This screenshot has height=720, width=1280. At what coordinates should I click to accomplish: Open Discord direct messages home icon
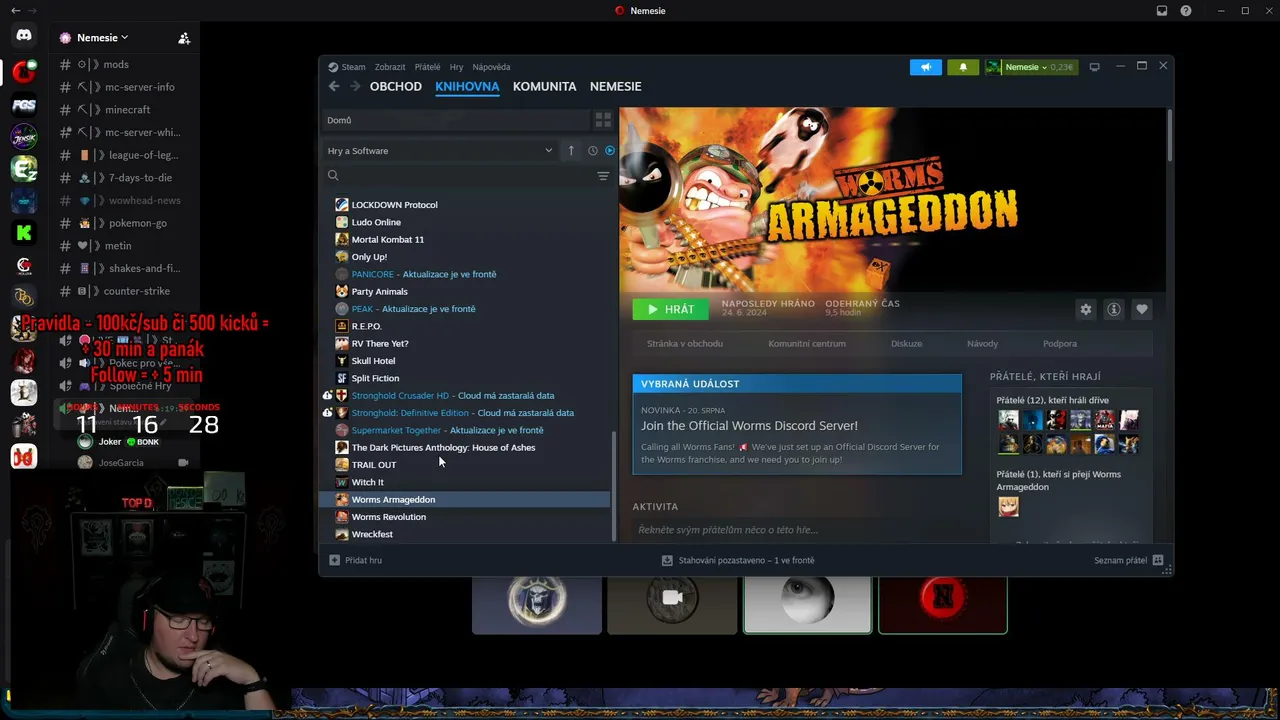(x=24, y=35)
